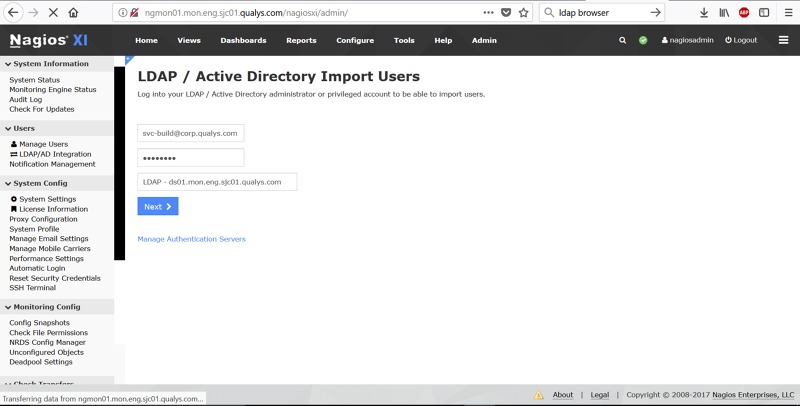Click the blue Next button
The height and width of the screenshot is (406, 800).
158,206
